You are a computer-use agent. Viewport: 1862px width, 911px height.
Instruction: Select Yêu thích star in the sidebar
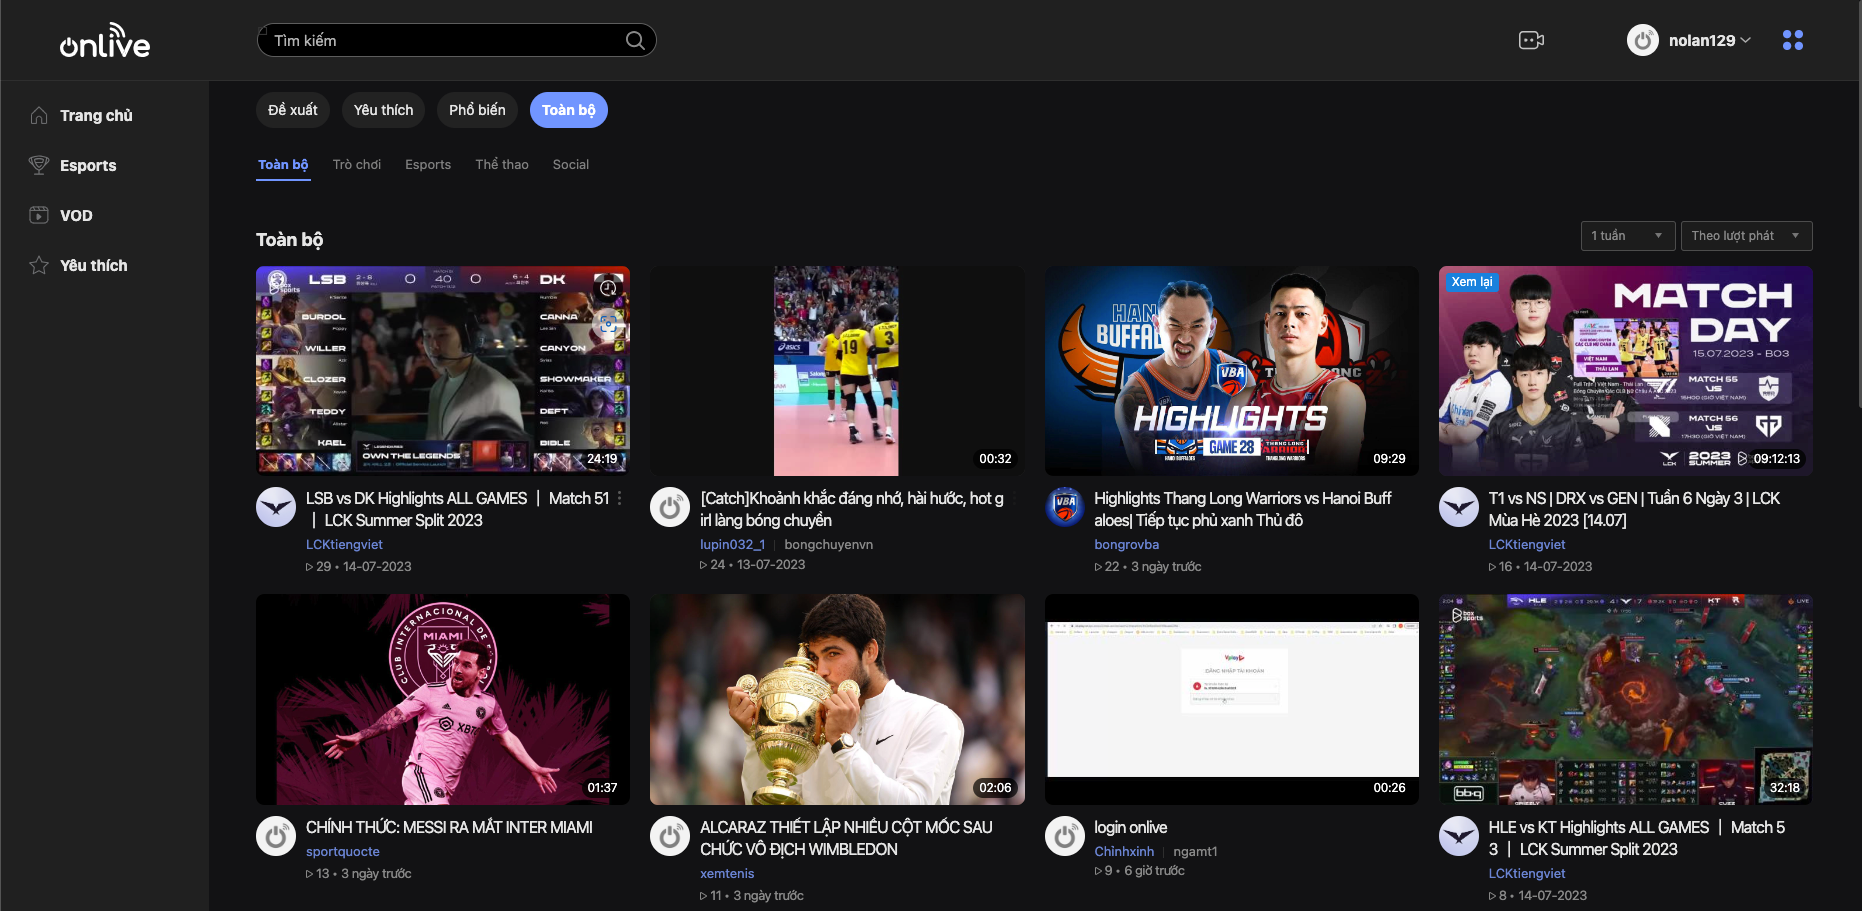coord(93,265)
